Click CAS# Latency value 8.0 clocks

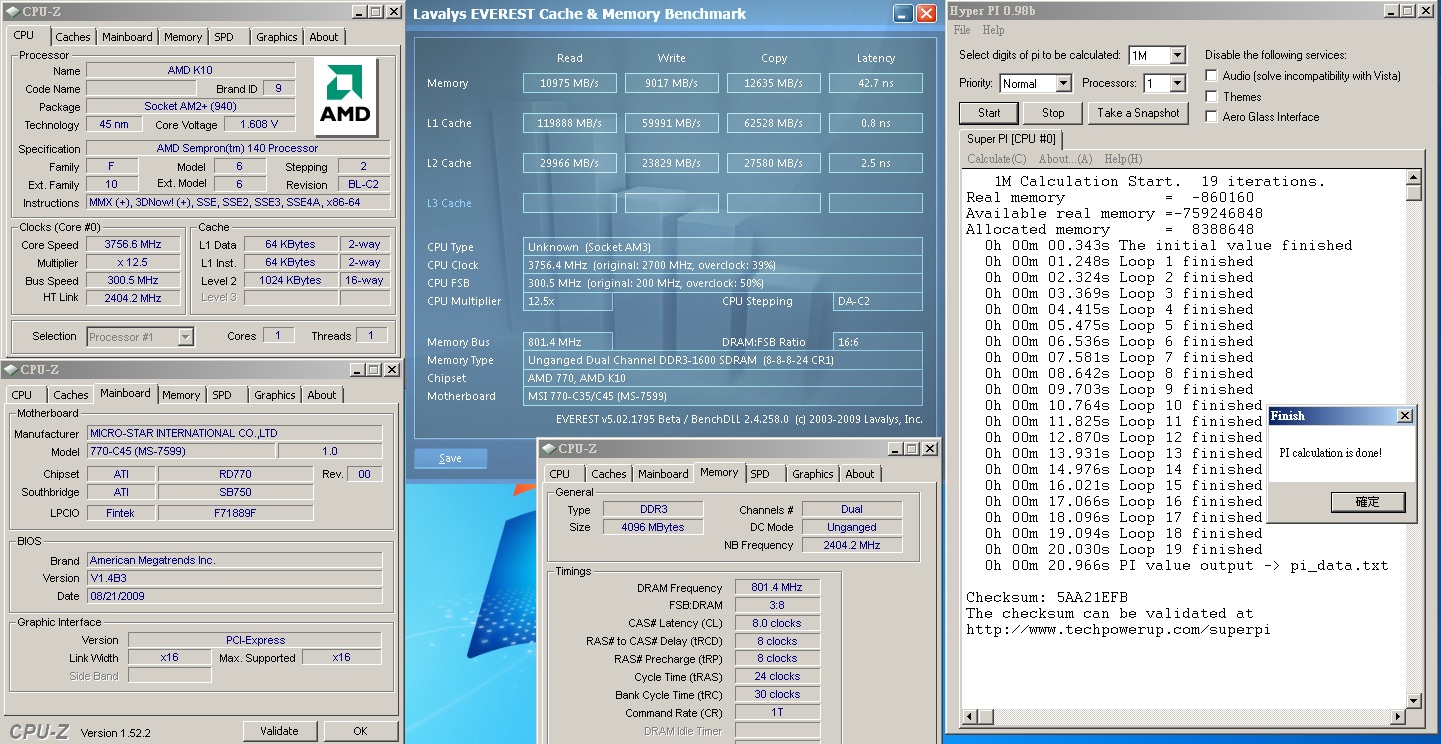[777, 623]
